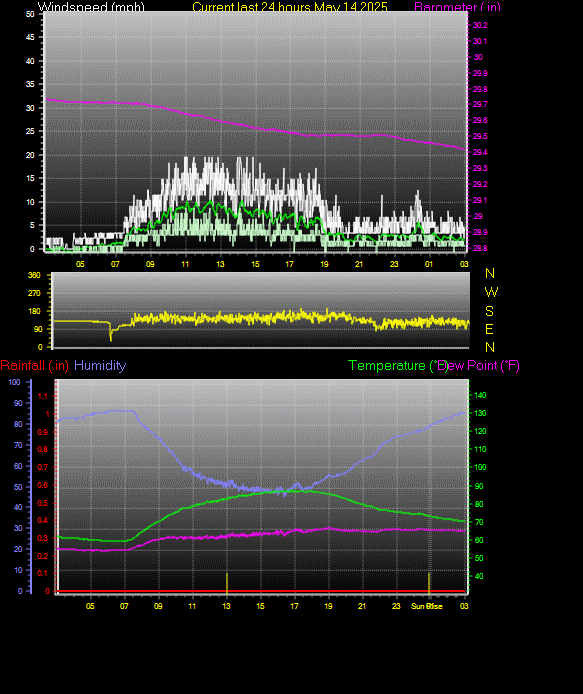This screenshot has height=694, width=583.
Task: Click the 140 temperature scale value
Action: point(480,395)
